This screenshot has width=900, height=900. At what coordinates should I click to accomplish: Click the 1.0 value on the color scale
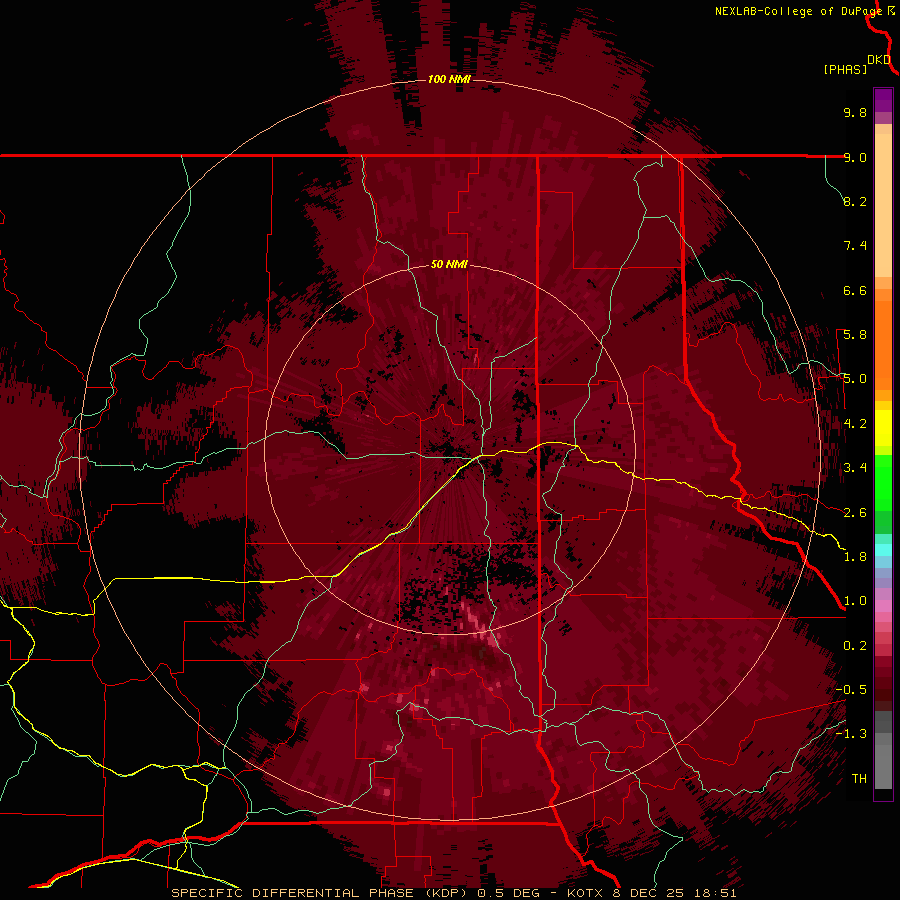[855, 601]
